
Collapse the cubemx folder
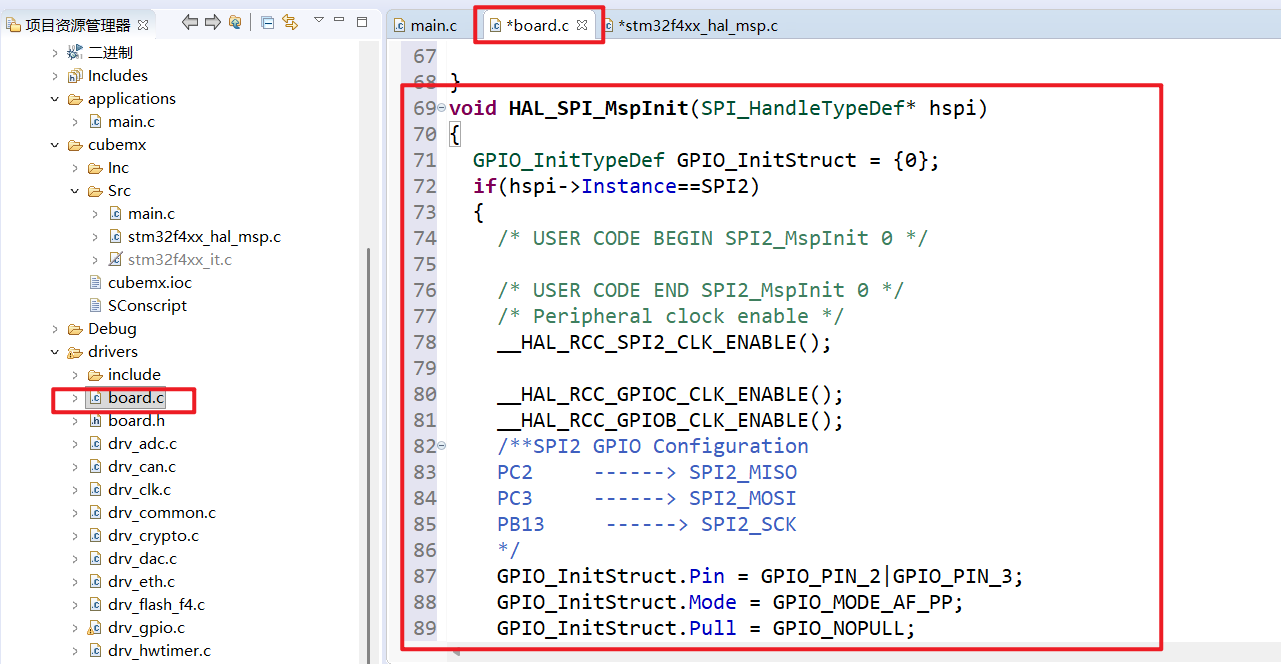(x=55, y=145)
